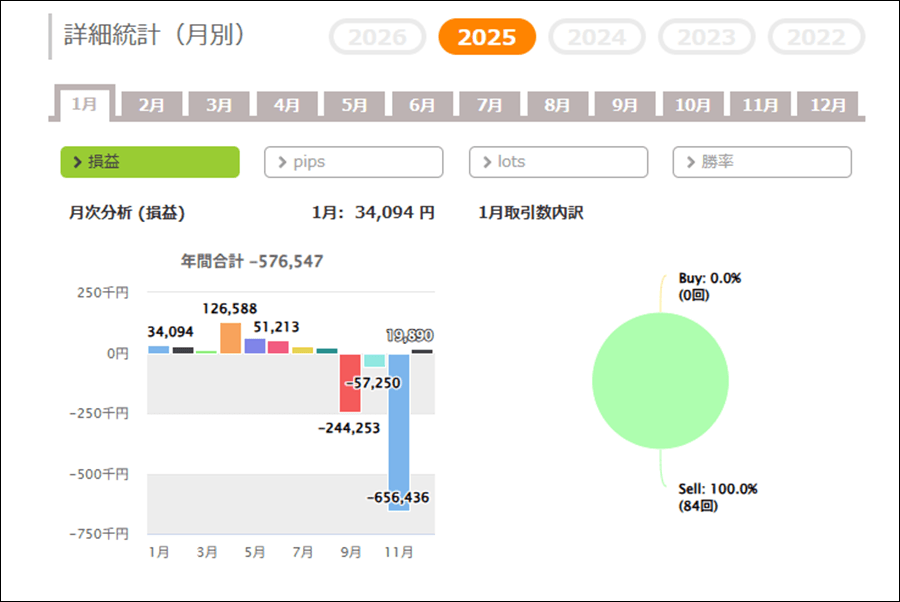Select the 9月 month tab
Screen dimensions: 900x602
(x=625, y=105)
